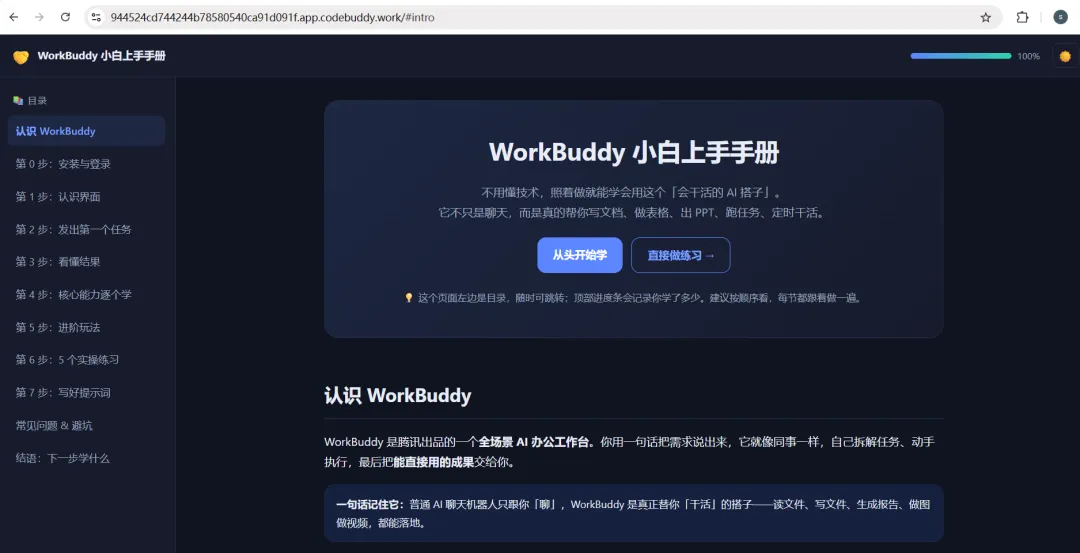Click the hero heading WorkBuddy 小白上手手册
The width and height of the screenshot is (1080, 553).
pos(634,152)
